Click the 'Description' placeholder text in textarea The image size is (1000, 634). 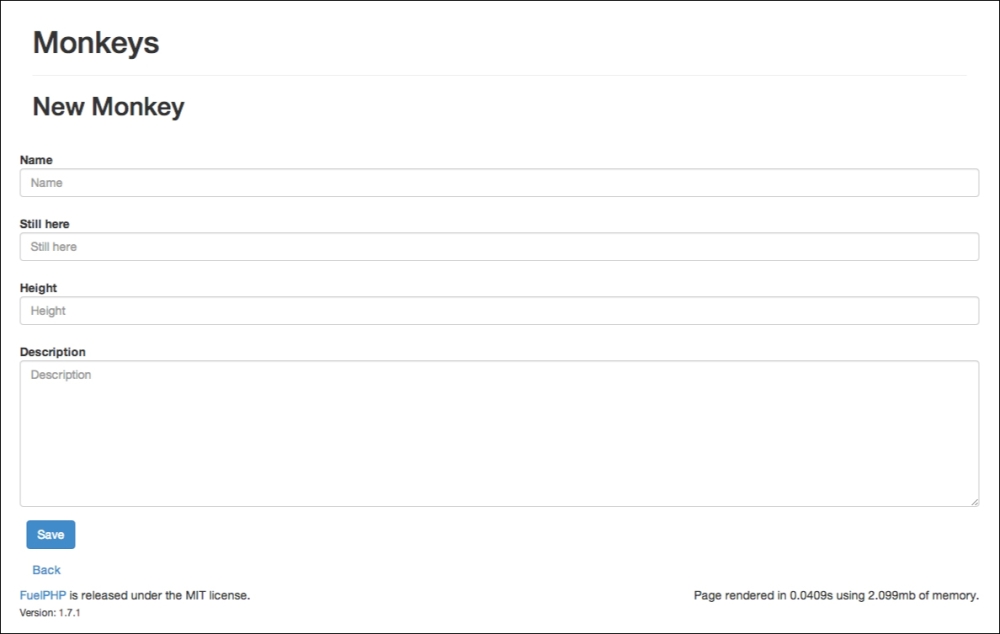(61, 375)
